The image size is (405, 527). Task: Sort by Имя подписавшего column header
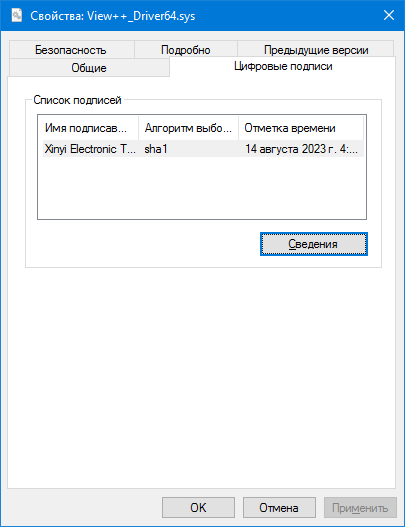click(x=88, y=128)
